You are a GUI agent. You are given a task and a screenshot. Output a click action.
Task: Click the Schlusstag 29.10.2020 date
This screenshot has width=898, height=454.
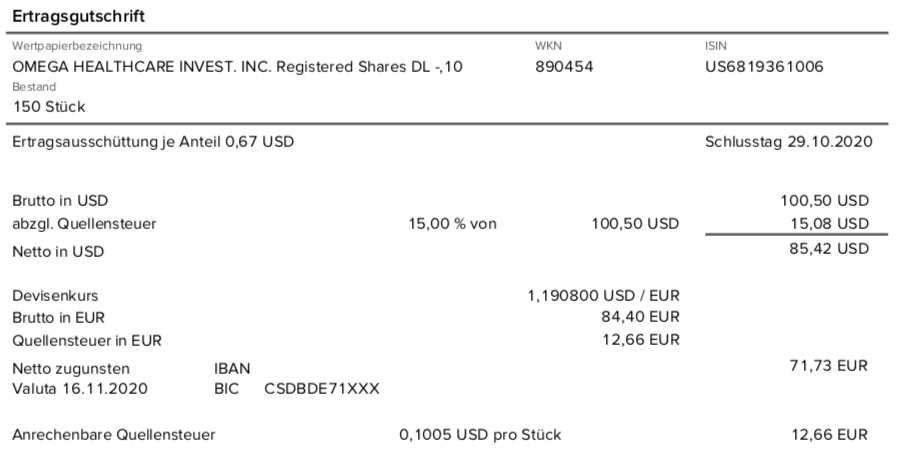coord(789,141)
